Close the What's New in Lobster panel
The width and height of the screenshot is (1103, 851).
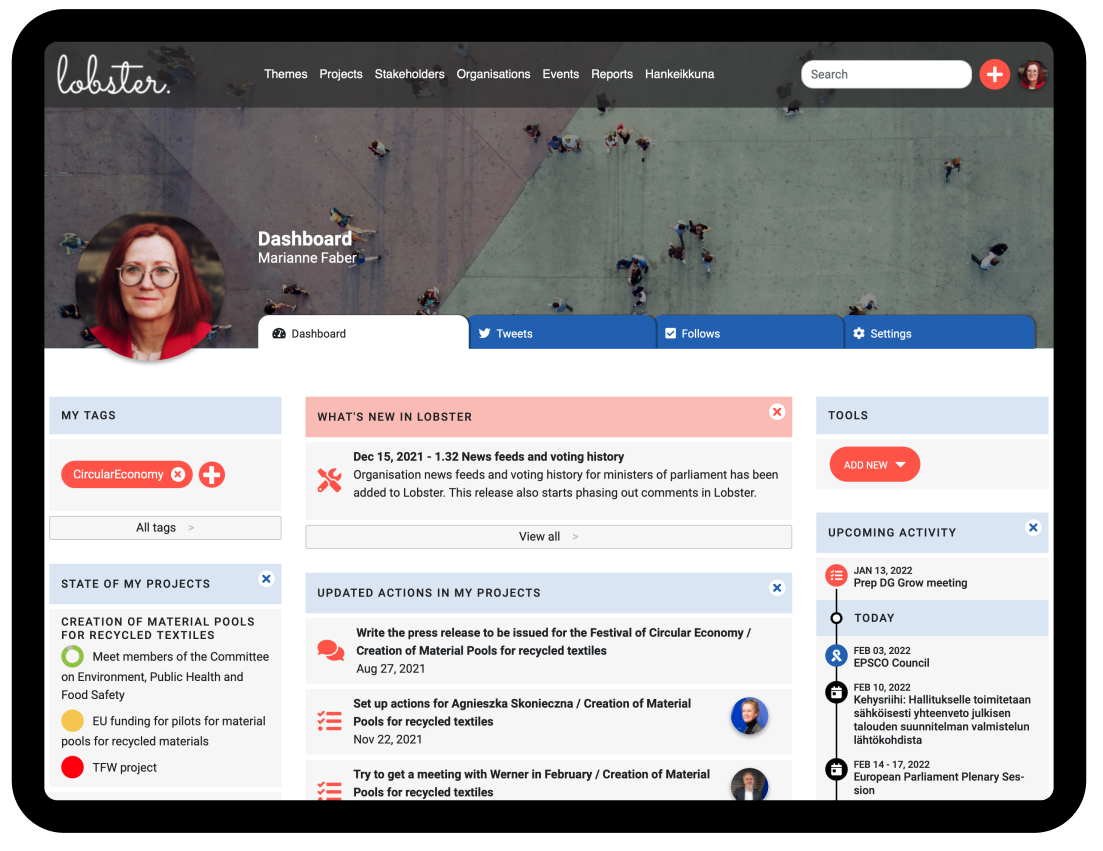[x=777, y=412]
